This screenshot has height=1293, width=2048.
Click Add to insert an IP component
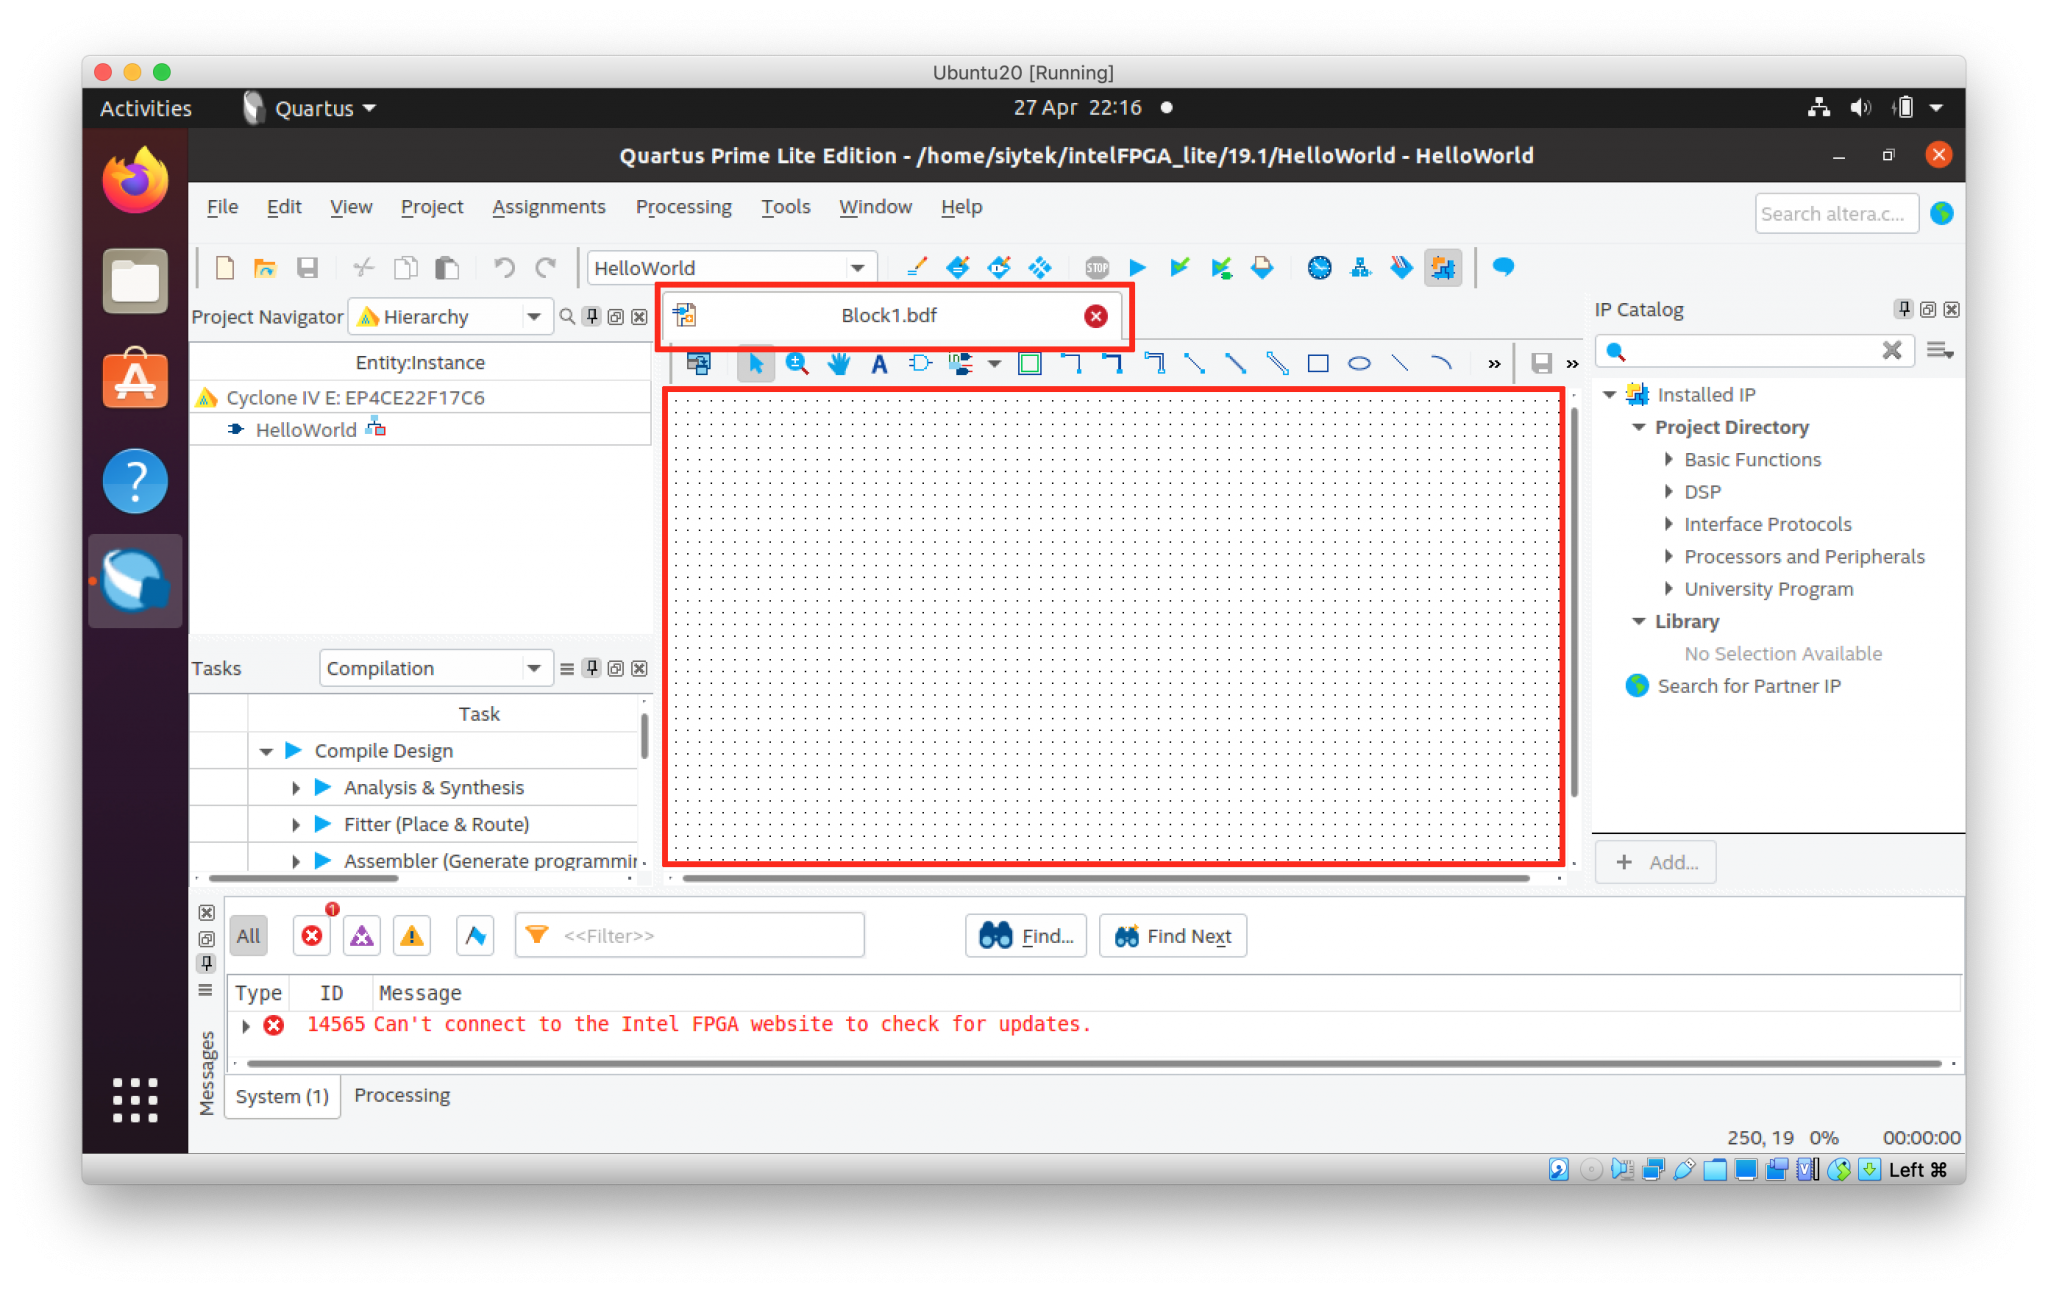click(1655, 861)
